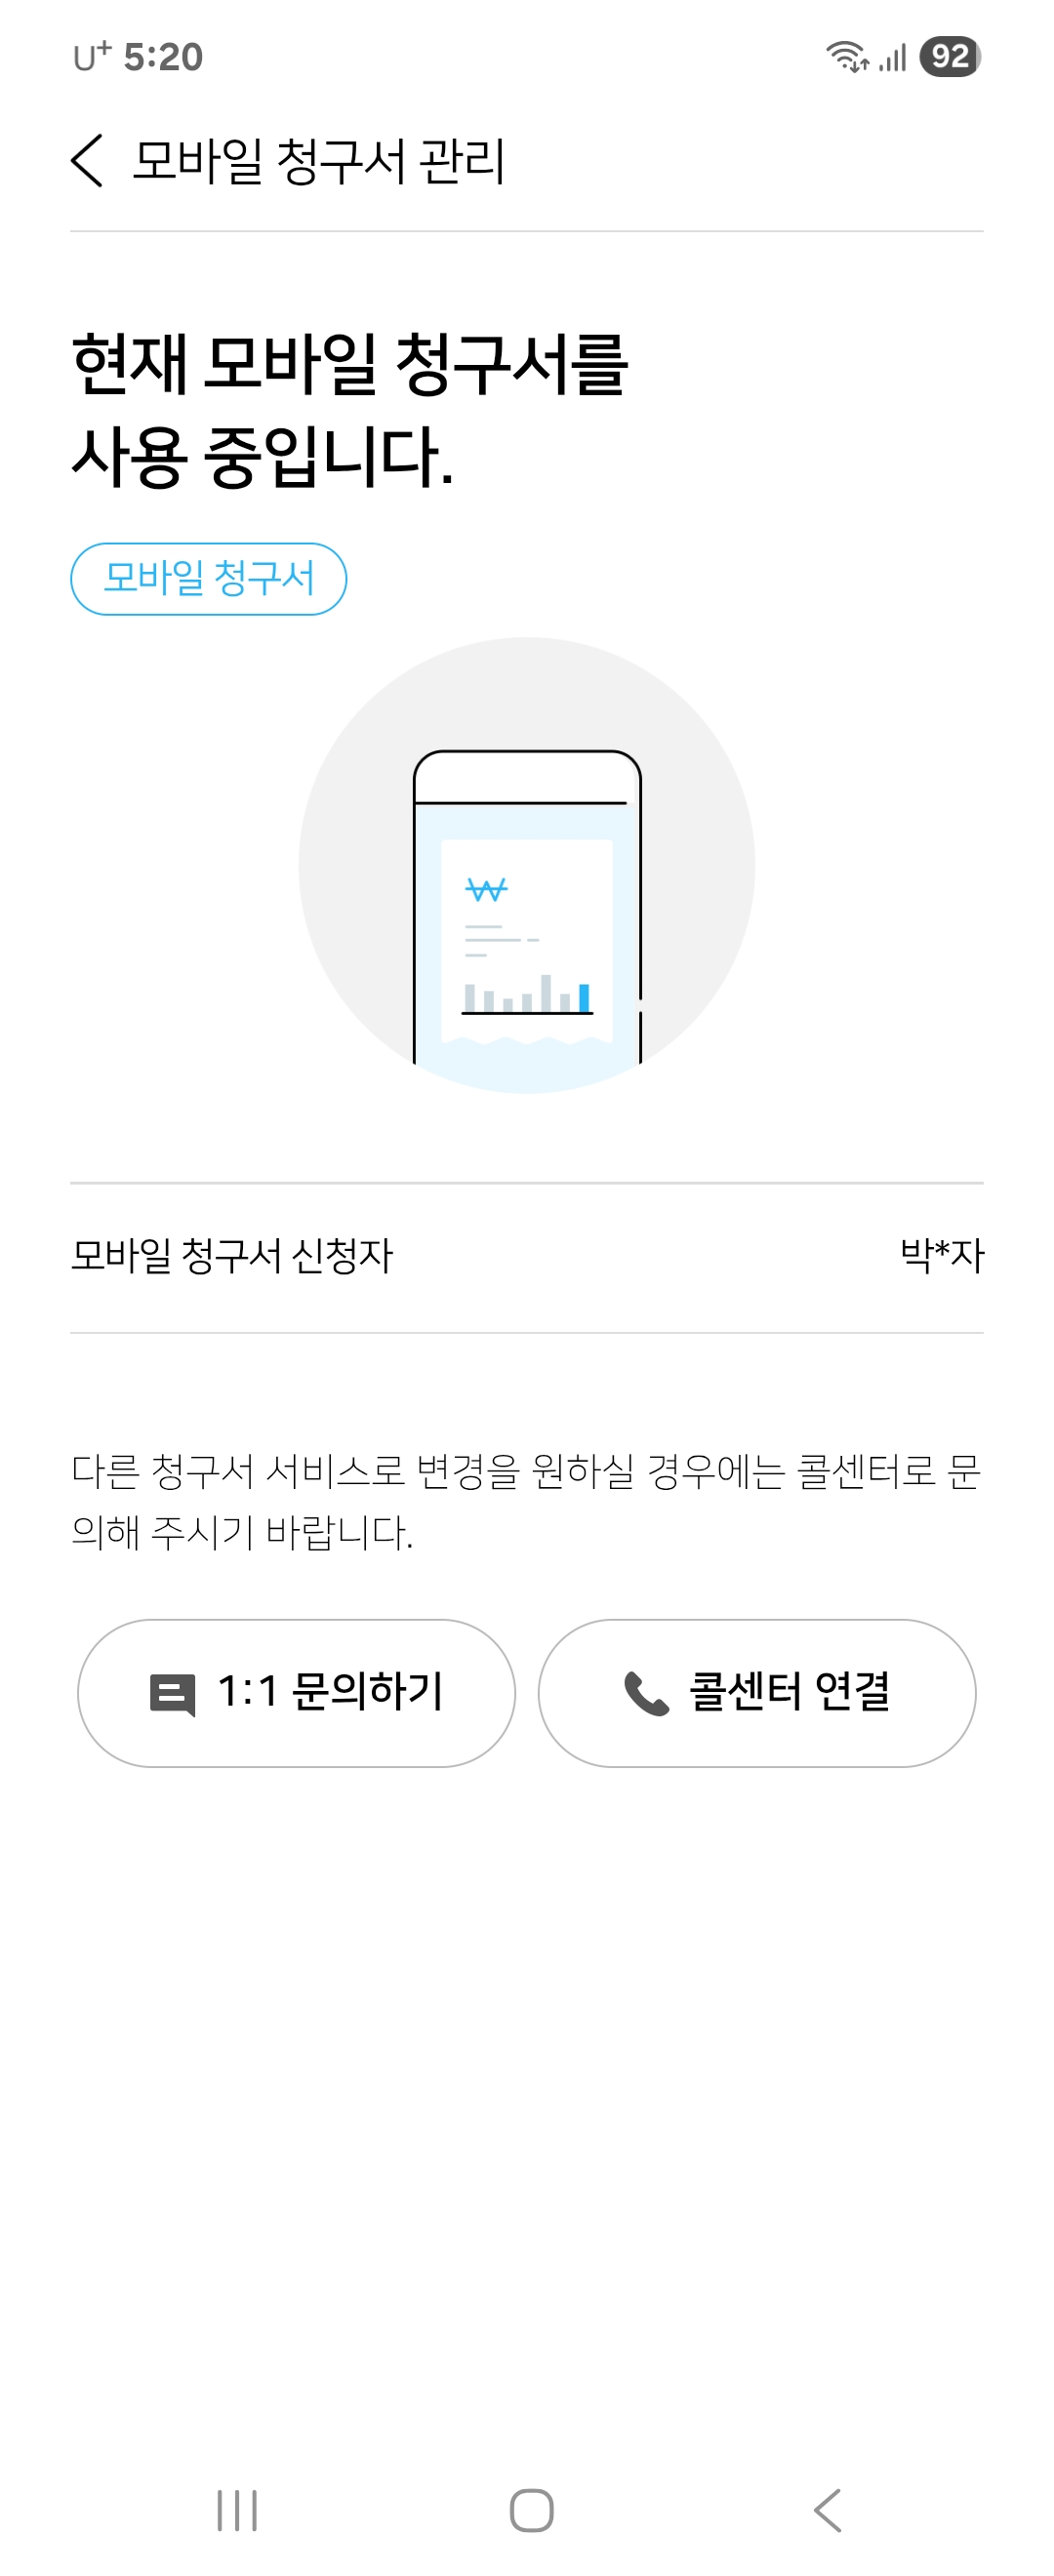Tap the 콜센터 연결 button label
This screenshot has width=1054, height=2576.
[x=789, y=1692]
